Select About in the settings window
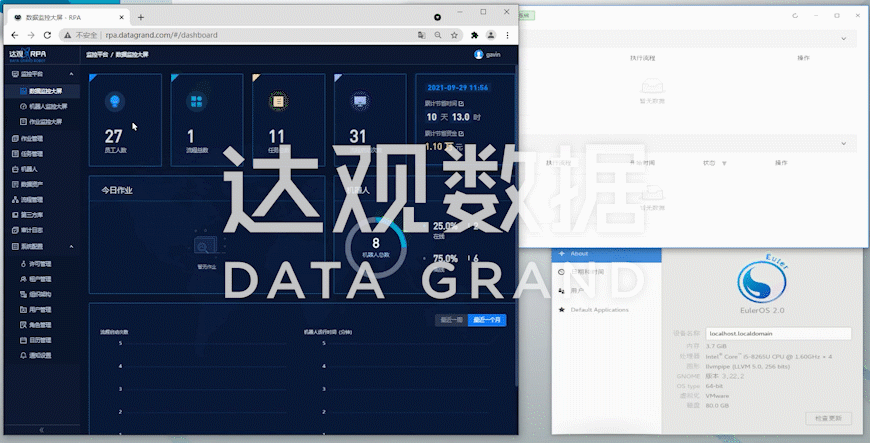870x443 pixels. coord(606,254)
